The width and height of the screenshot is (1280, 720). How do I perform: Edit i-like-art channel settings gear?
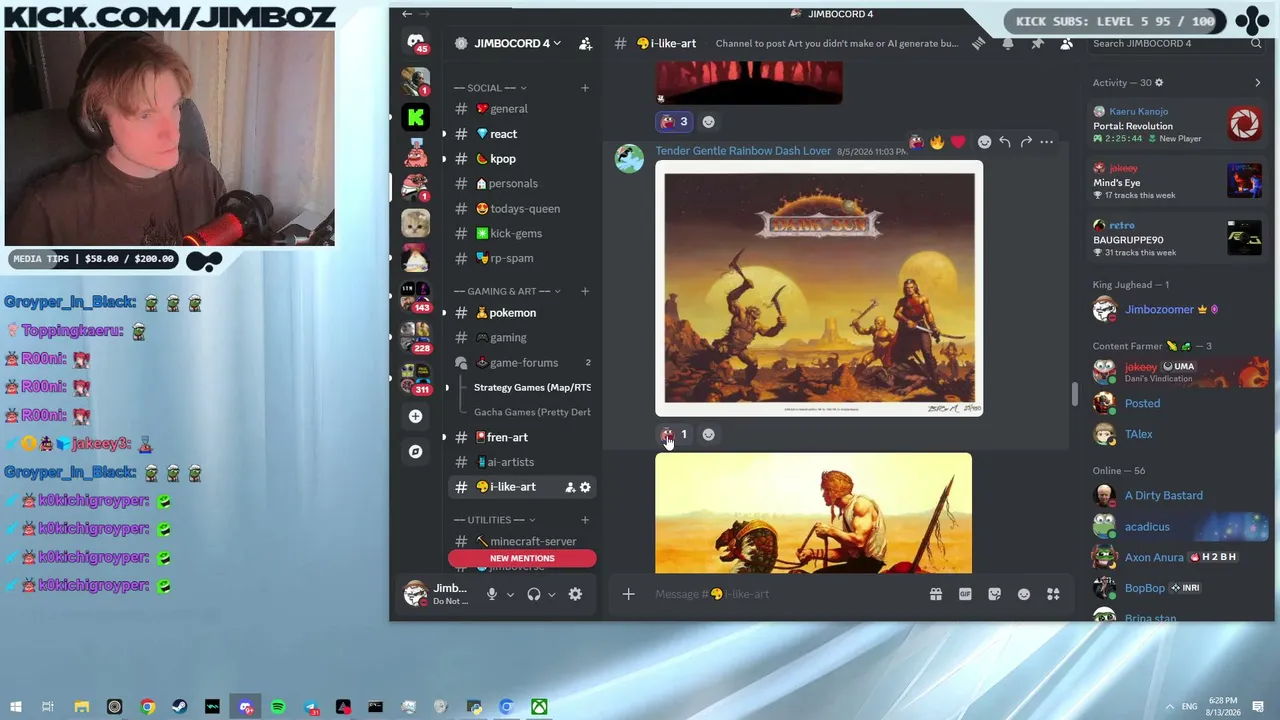tap(585, 487)
